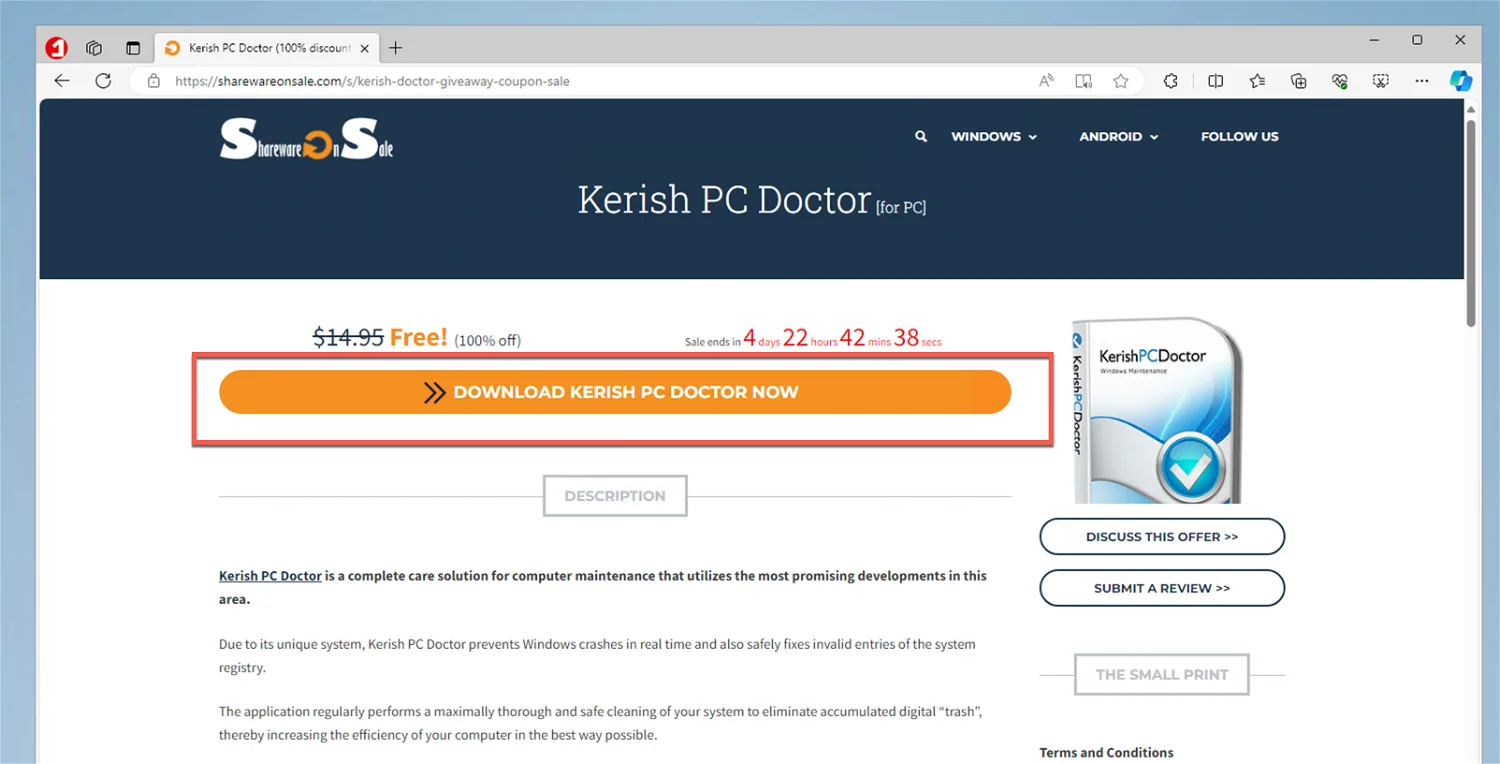The image size is (1500, 764).
Task: Open the Extensions menu
Action: tap(1171, 81)
